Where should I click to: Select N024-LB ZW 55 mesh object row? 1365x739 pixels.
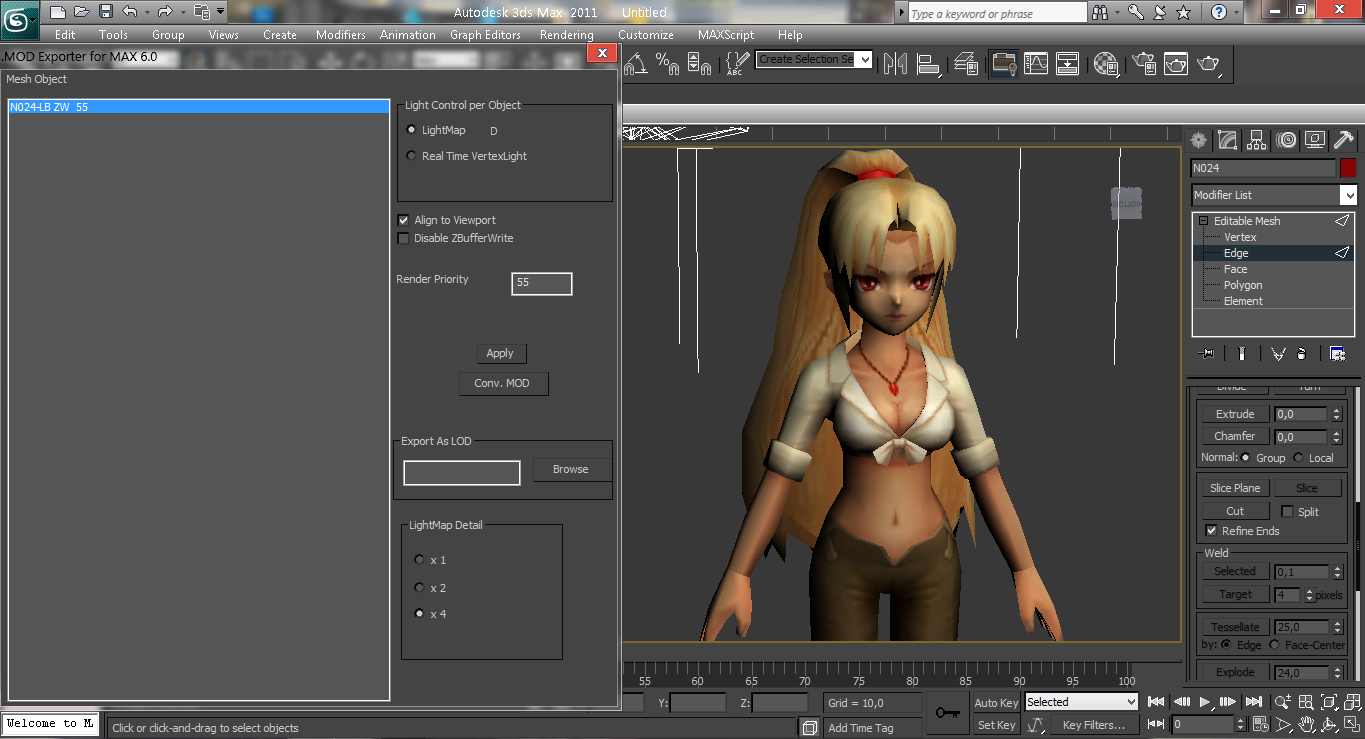click(x=198, y=107)
